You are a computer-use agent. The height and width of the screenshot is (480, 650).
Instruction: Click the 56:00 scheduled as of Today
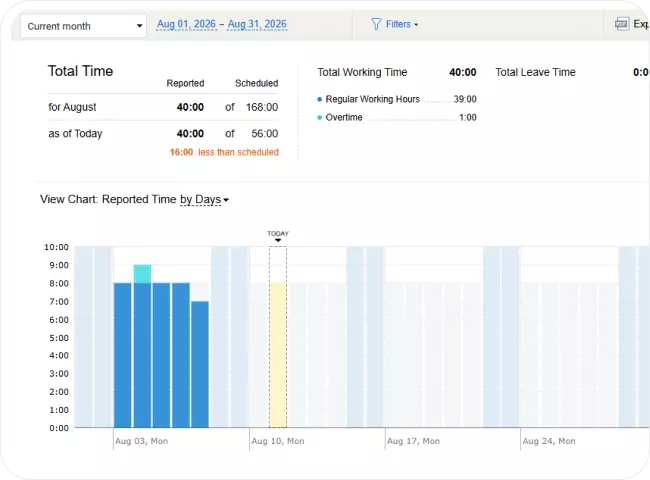click(264, 133)
